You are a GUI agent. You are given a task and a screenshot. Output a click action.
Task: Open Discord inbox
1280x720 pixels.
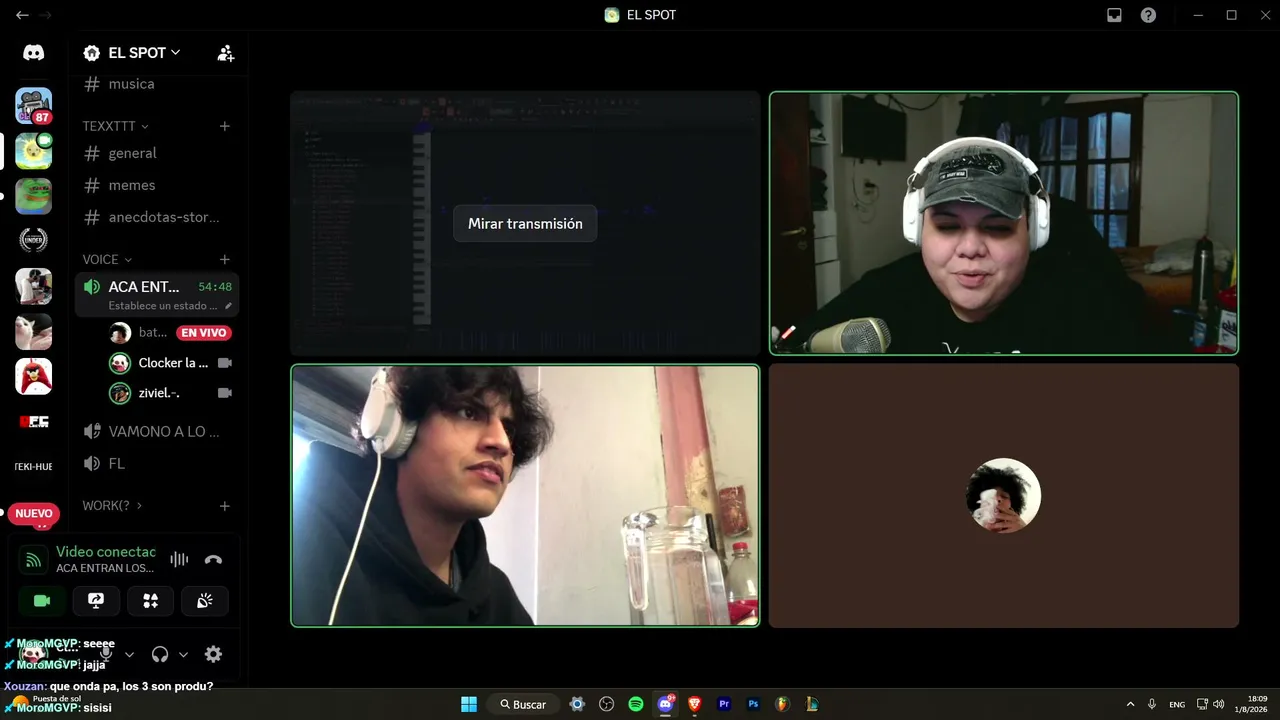pyautogui.click(x=1114, y=15)
